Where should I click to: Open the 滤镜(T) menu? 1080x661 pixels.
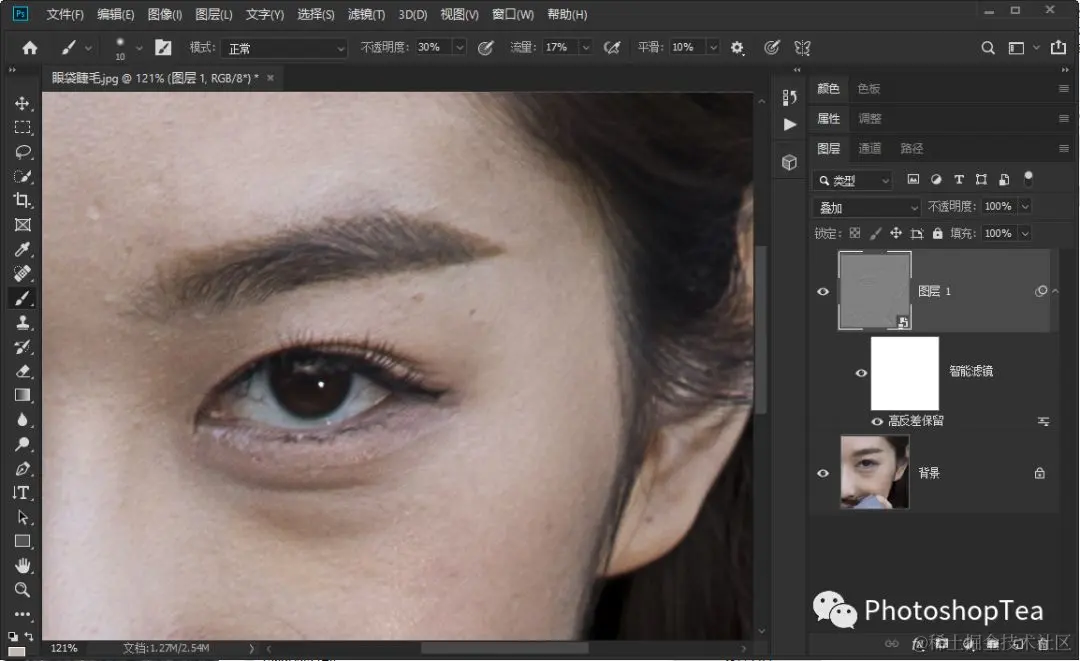[x=366, y=15]
